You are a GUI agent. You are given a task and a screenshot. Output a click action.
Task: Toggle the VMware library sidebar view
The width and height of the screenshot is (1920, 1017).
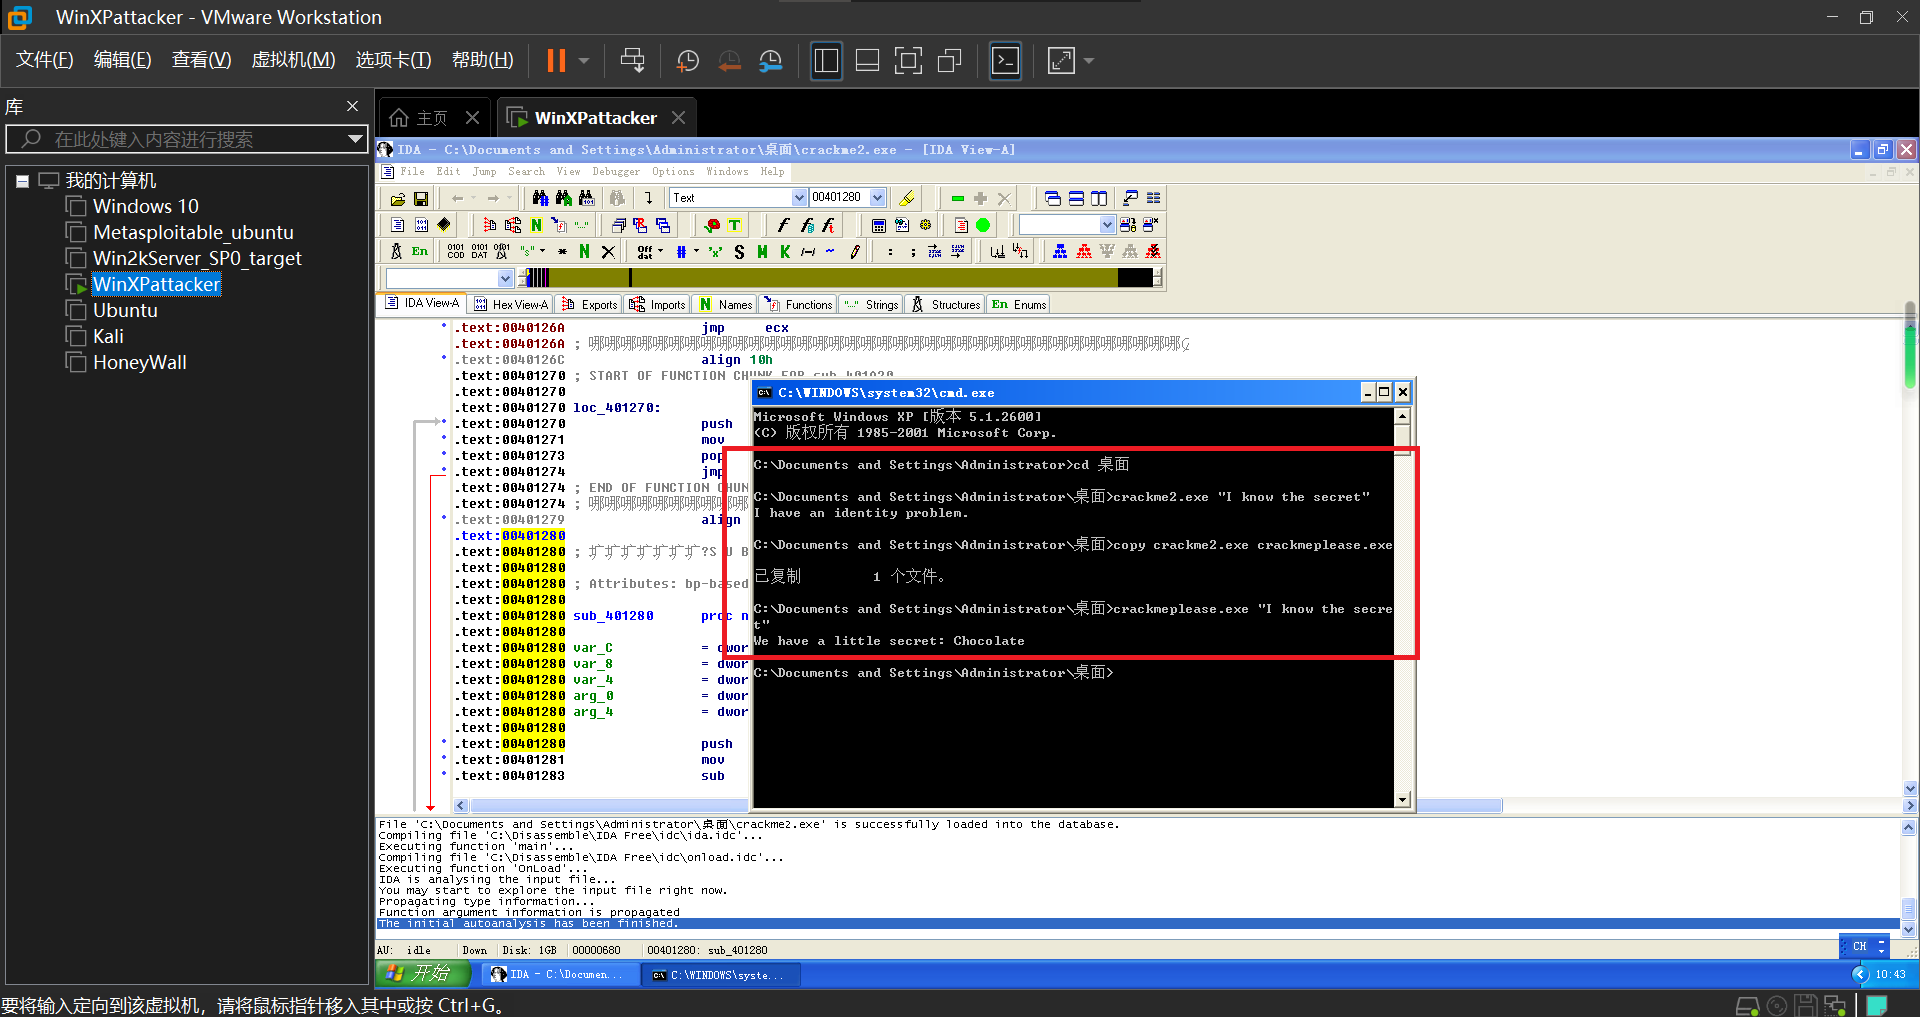tap(826, 60)
